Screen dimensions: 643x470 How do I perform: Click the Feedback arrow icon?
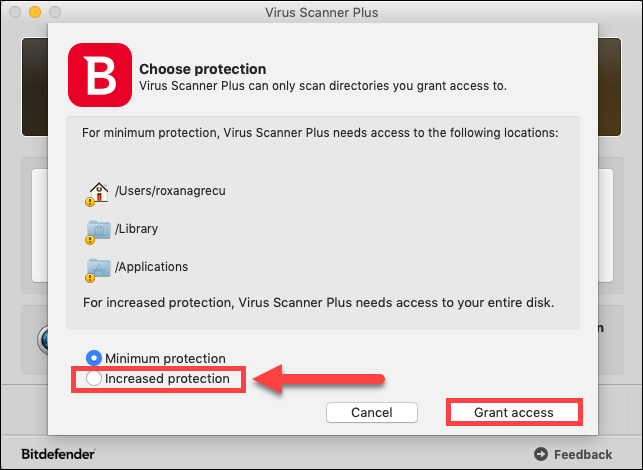[x=541, y=454]
